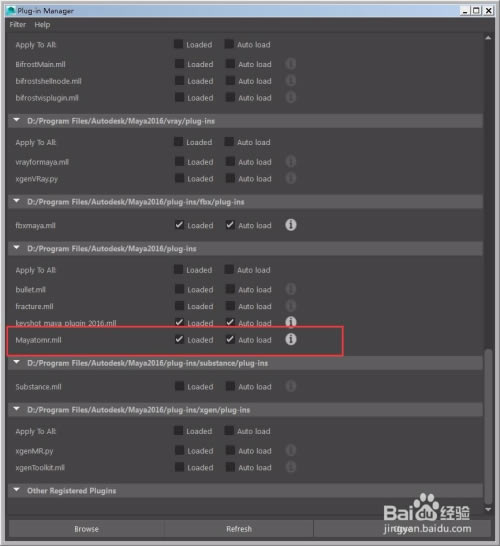Collapse the plug-ins/fbx/plug-ins section
The width and height of the screenshot is (500, 546).
point(16,201)
